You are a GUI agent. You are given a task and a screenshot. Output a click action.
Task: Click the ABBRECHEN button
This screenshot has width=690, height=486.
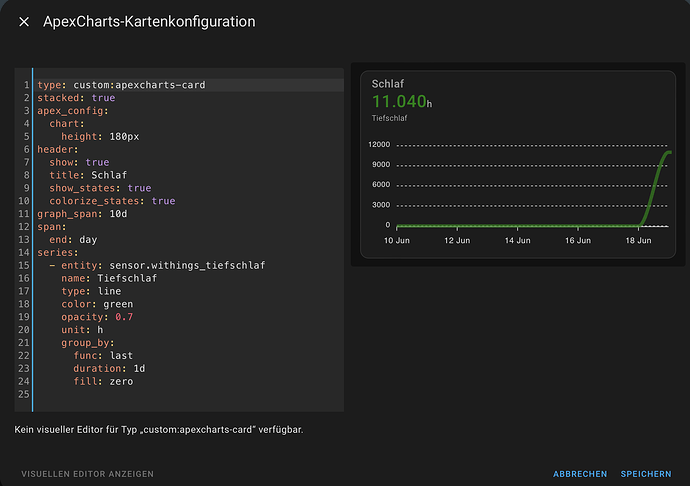[580, 474]
